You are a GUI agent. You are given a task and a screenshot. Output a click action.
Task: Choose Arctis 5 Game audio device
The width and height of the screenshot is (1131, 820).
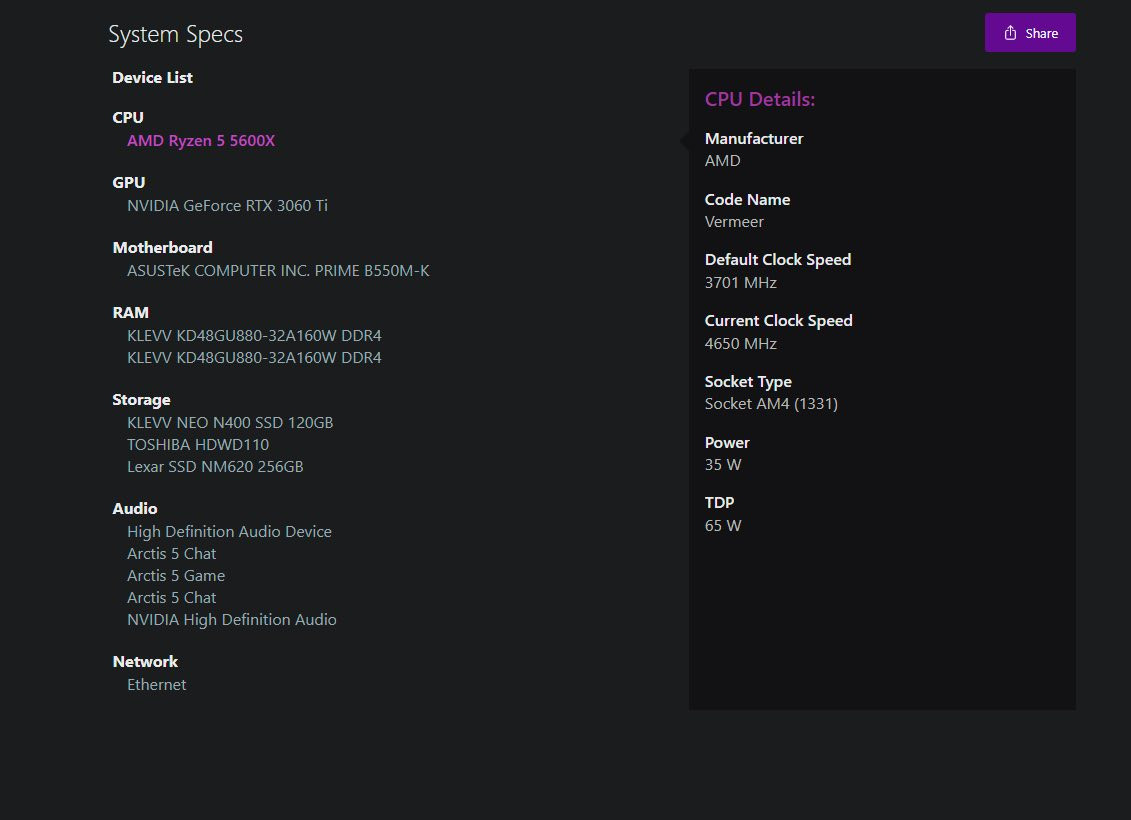pyautogui.click(x=176, y=576)
